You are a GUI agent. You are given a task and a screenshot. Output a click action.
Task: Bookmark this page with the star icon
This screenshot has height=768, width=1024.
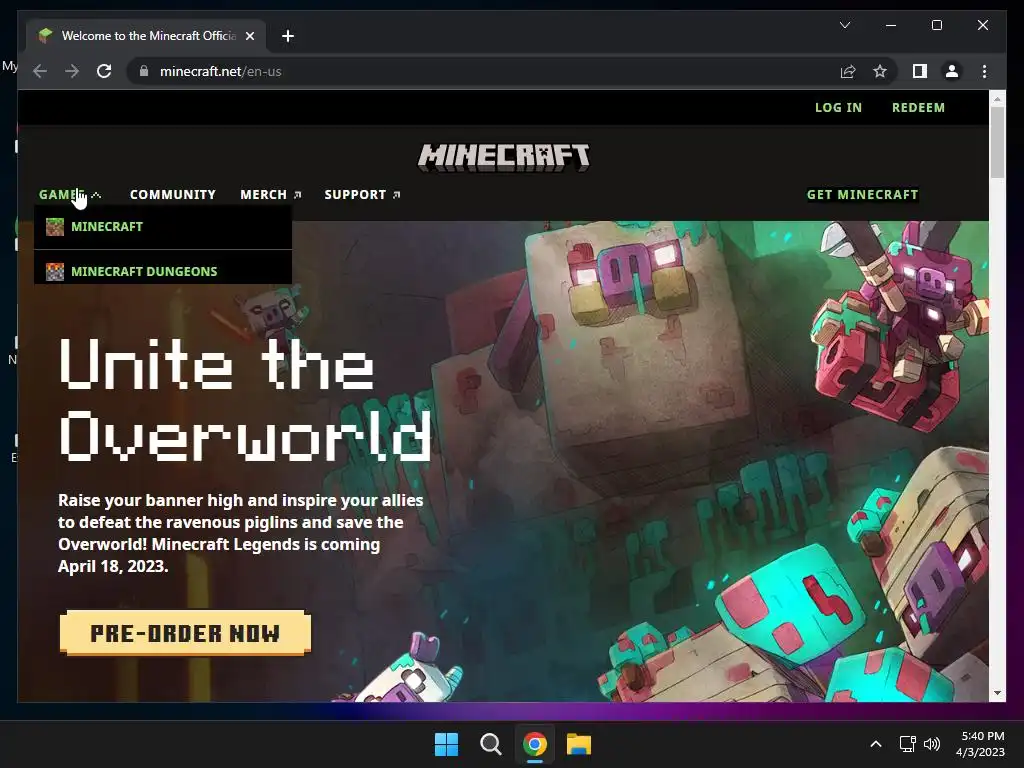880,71
